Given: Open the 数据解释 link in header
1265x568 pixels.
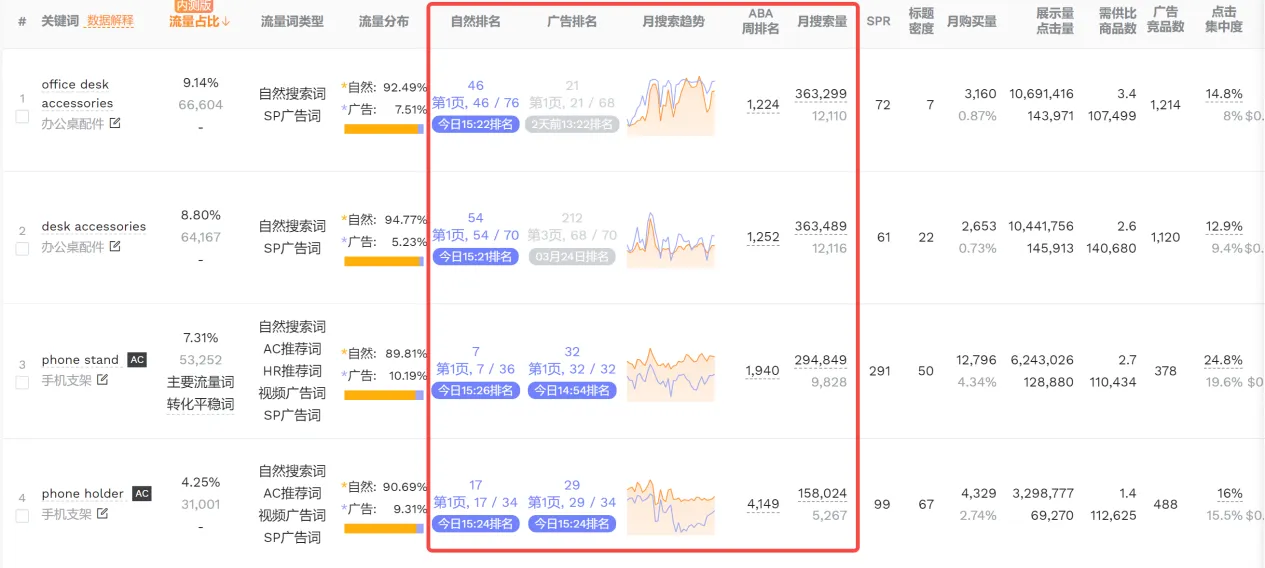Looking at the screenshot, I should pyautogui.click(x=110, y=21).
